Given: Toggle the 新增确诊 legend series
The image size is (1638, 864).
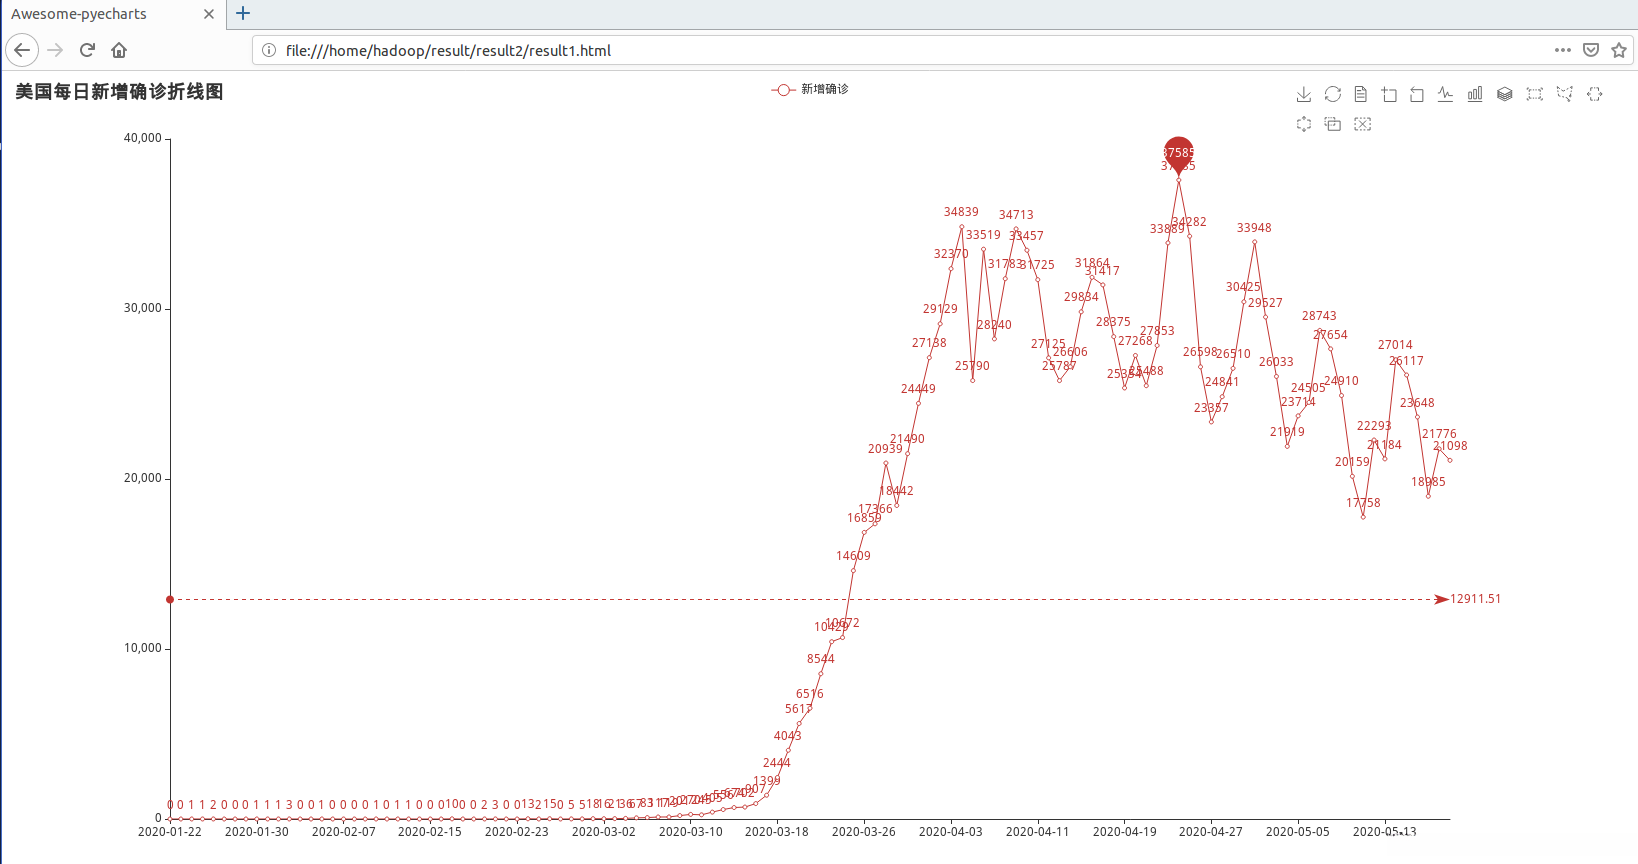Looking at the screenshot, I should tap(810, 89).
